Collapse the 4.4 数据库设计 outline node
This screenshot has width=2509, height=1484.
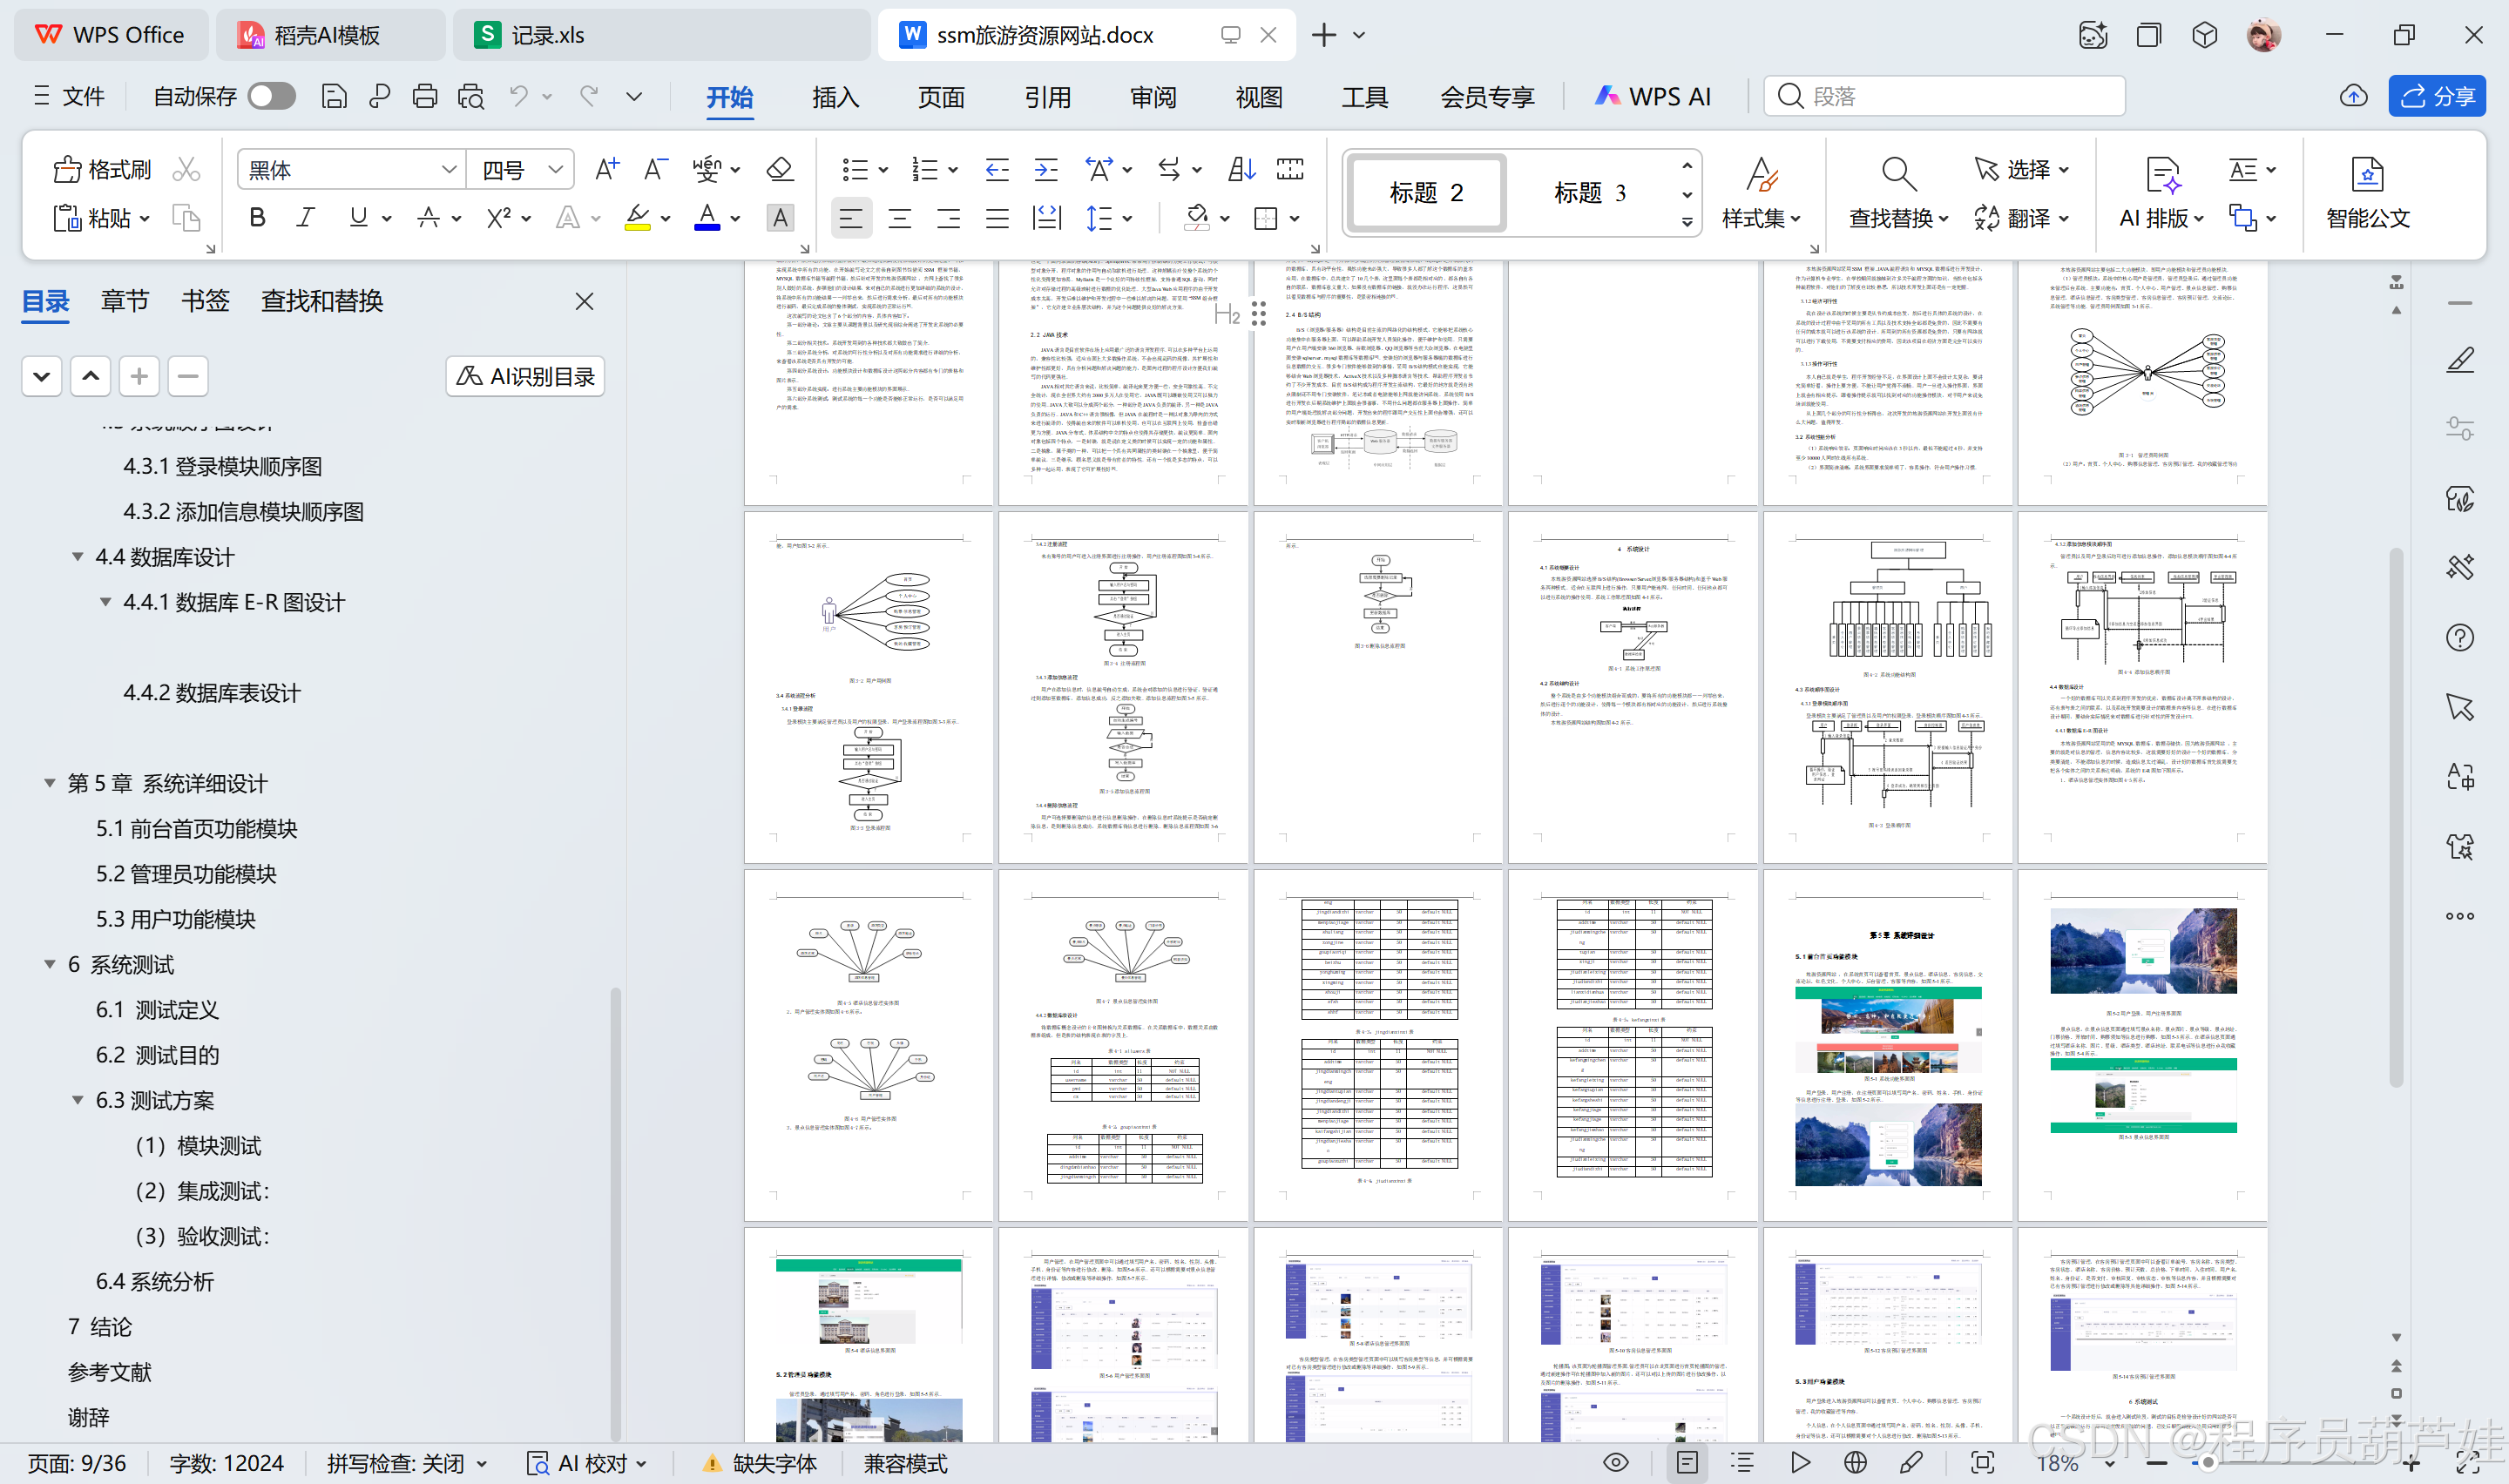(x=77, y=557)
